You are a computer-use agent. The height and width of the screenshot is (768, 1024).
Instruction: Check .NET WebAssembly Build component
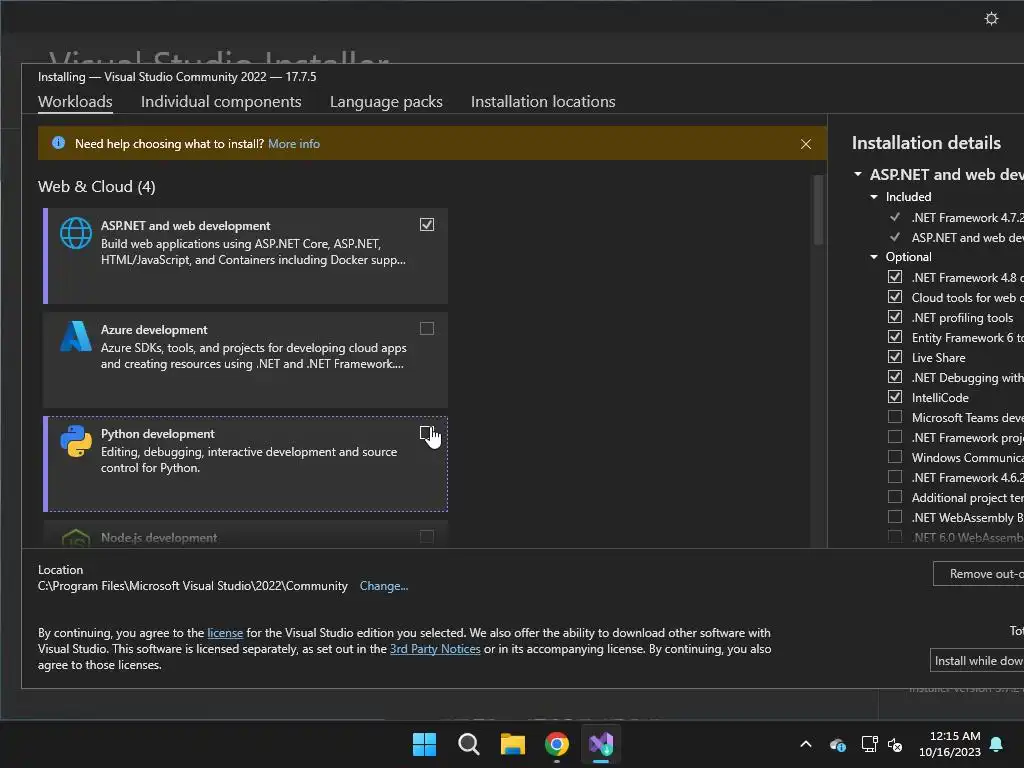click(x=895, y=517)
